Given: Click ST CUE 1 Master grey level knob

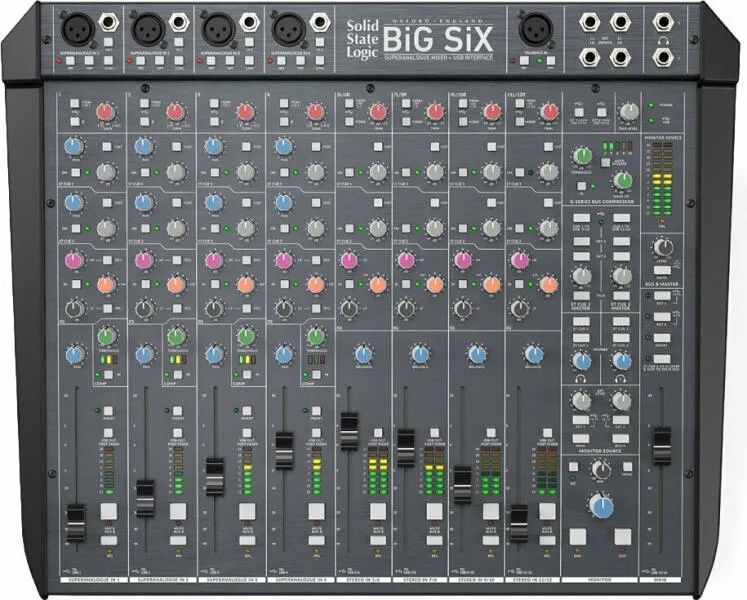Looking at the screenshot, I should click(x=582, y=276).
